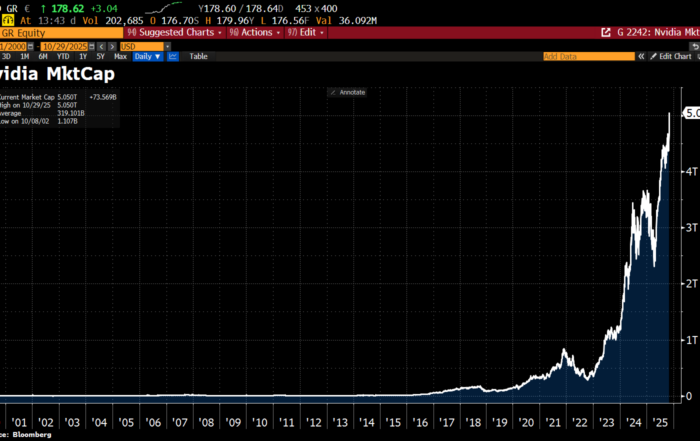Click the Annotate button

pyautogui.click(x=347, y=92)
